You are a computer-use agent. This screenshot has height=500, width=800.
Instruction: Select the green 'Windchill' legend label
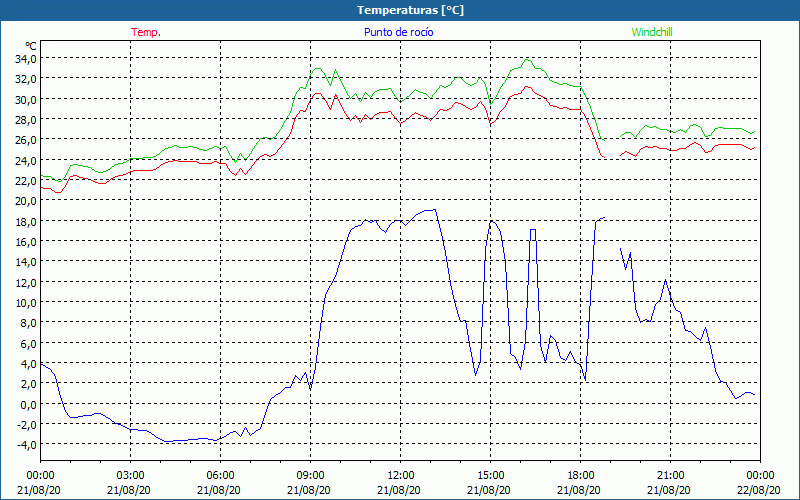pos(652,32)
